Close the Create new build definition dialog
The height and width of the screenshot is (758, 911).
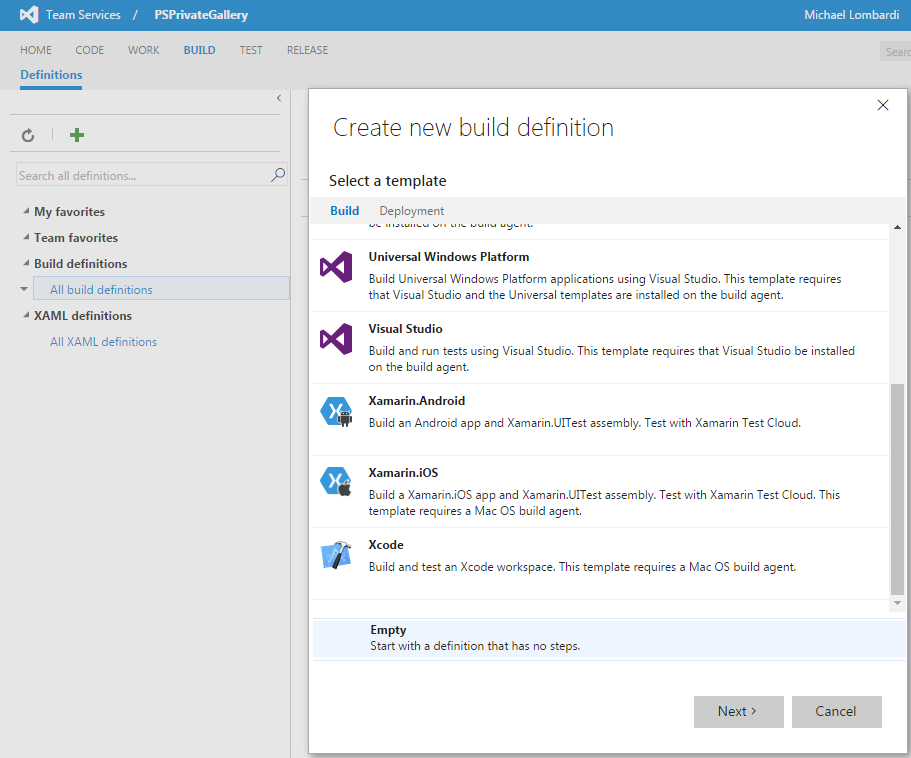coord(883,105)
